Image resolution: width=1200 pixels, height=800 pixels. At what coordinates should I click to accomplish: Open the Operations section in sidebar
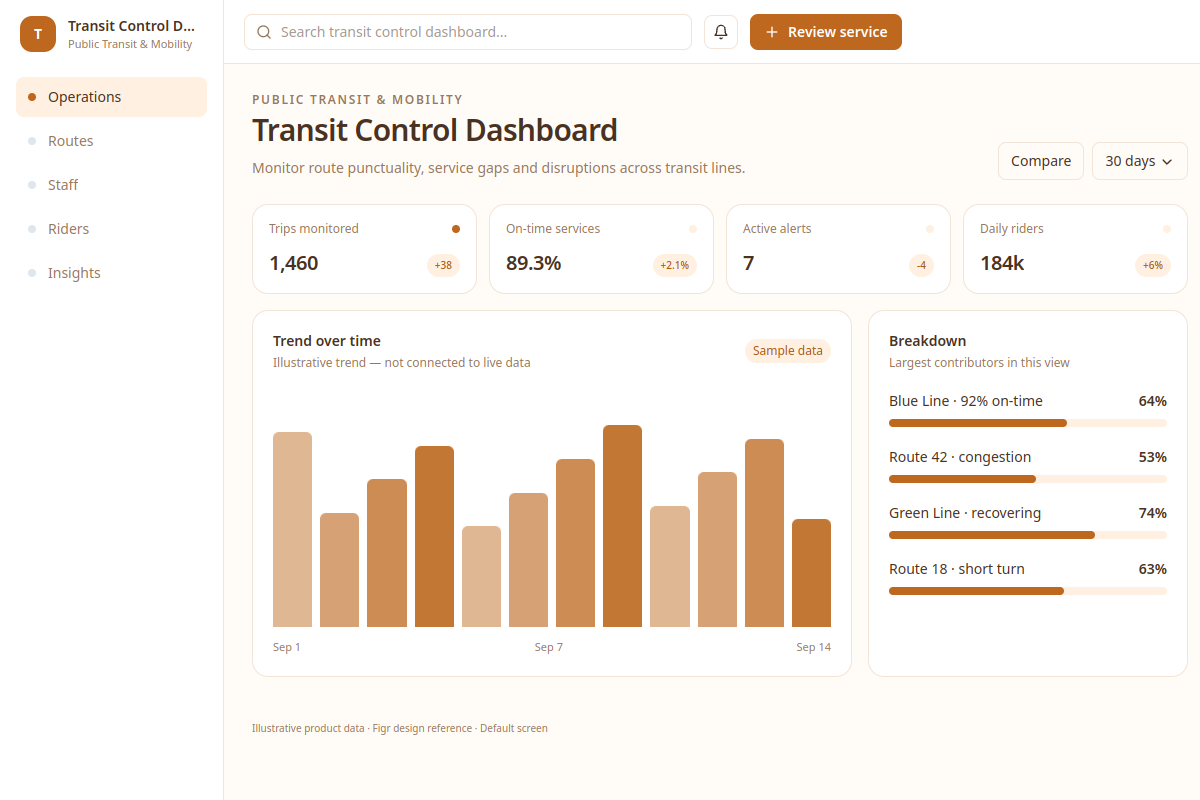pos(112,97)
